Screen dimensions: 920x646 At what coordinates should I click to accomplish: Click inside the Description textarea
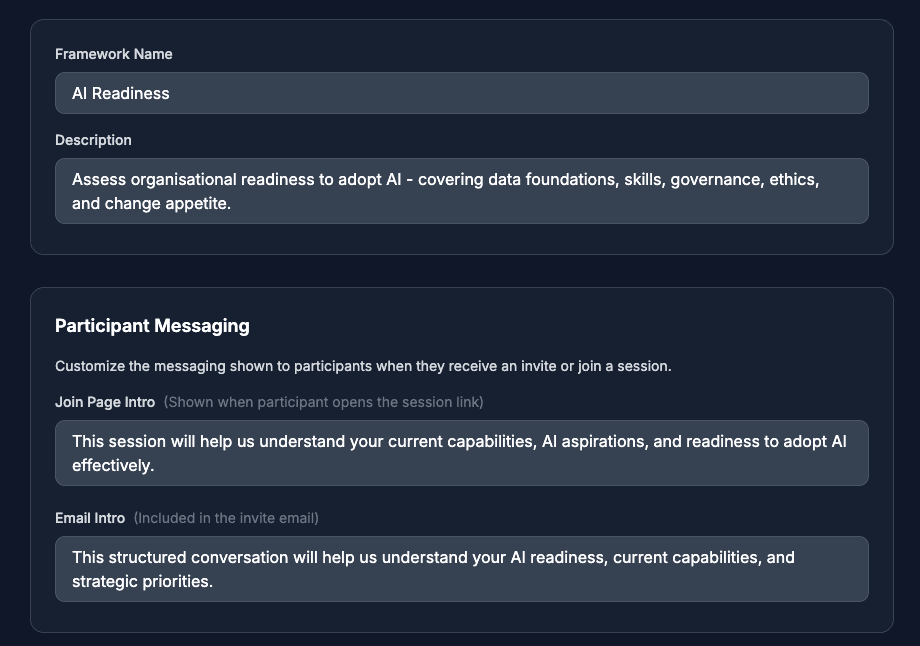[461, 190]
